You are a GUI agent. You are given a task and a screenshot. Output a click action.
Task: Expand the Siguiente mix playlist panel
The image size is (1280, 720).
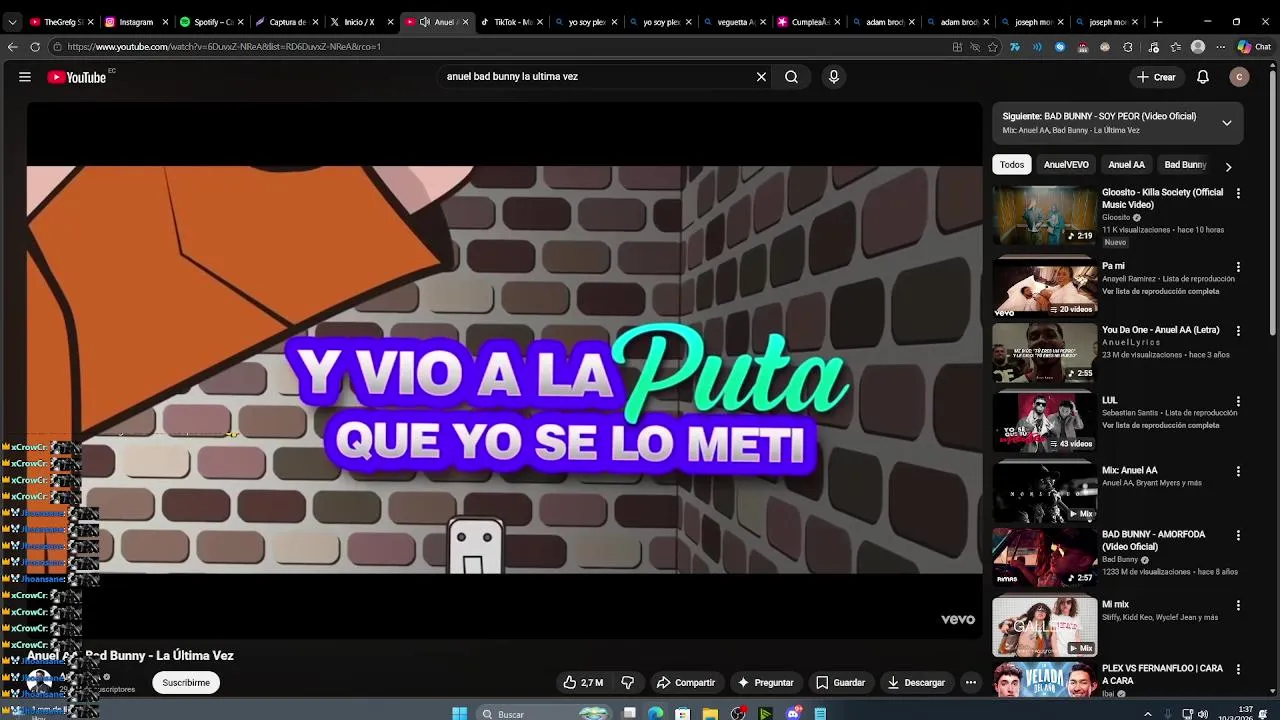[x=1226, y=123]
